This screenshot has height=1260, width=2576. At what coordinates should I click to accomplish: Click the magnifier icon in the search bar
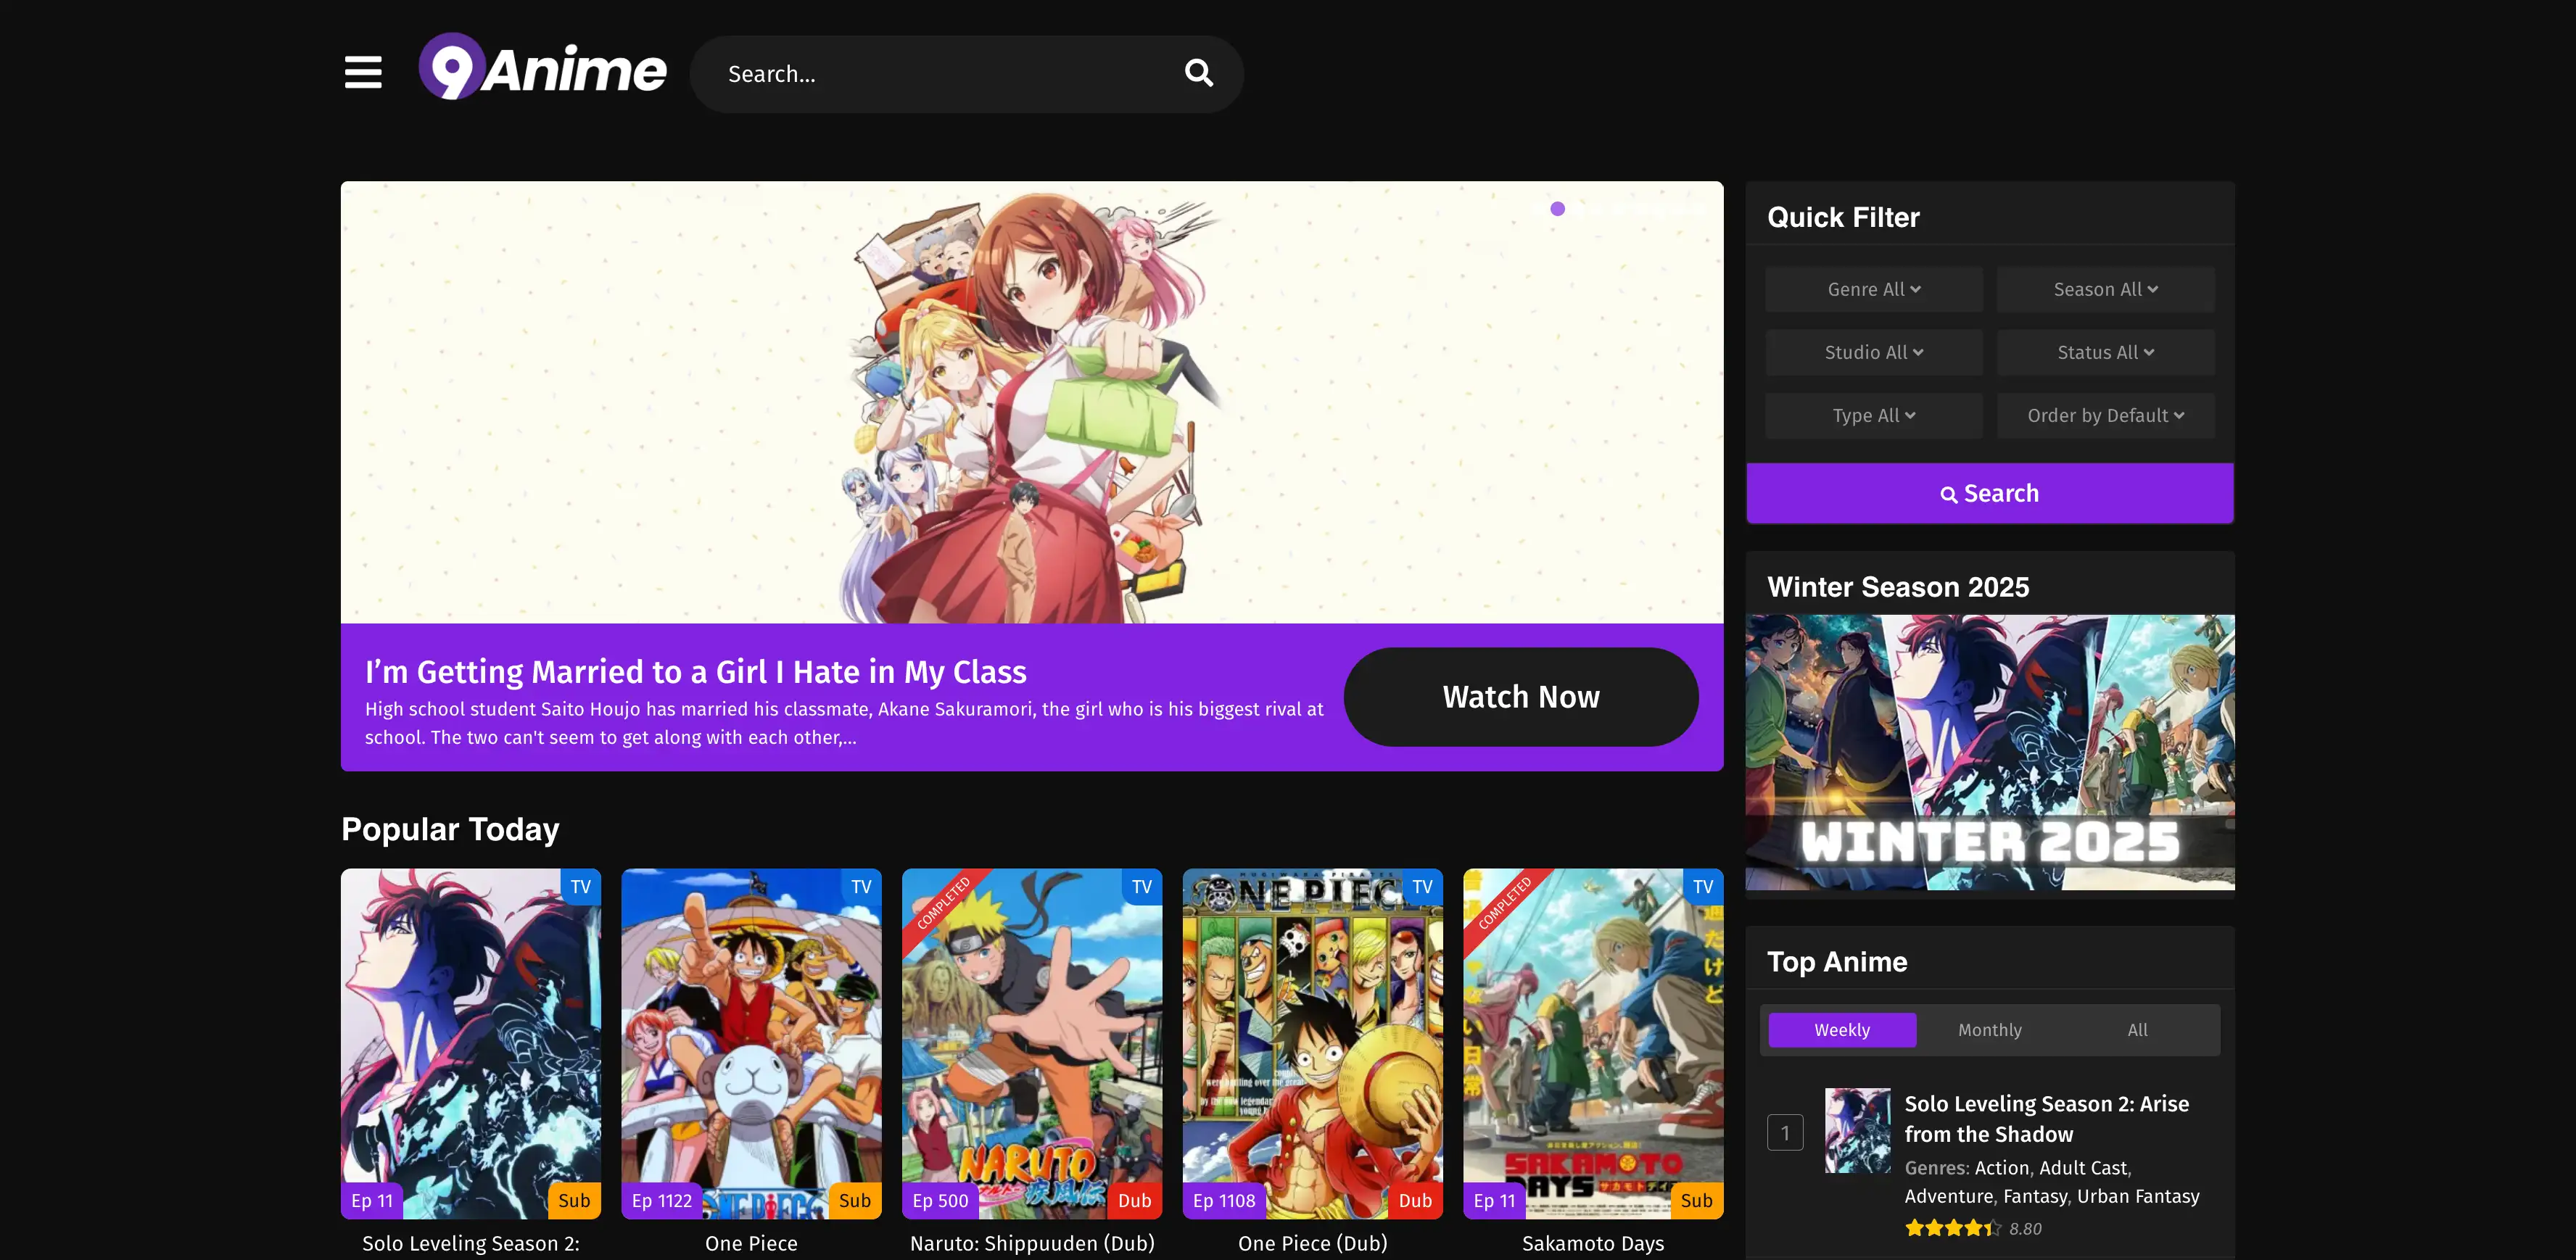click(1198, 73)
